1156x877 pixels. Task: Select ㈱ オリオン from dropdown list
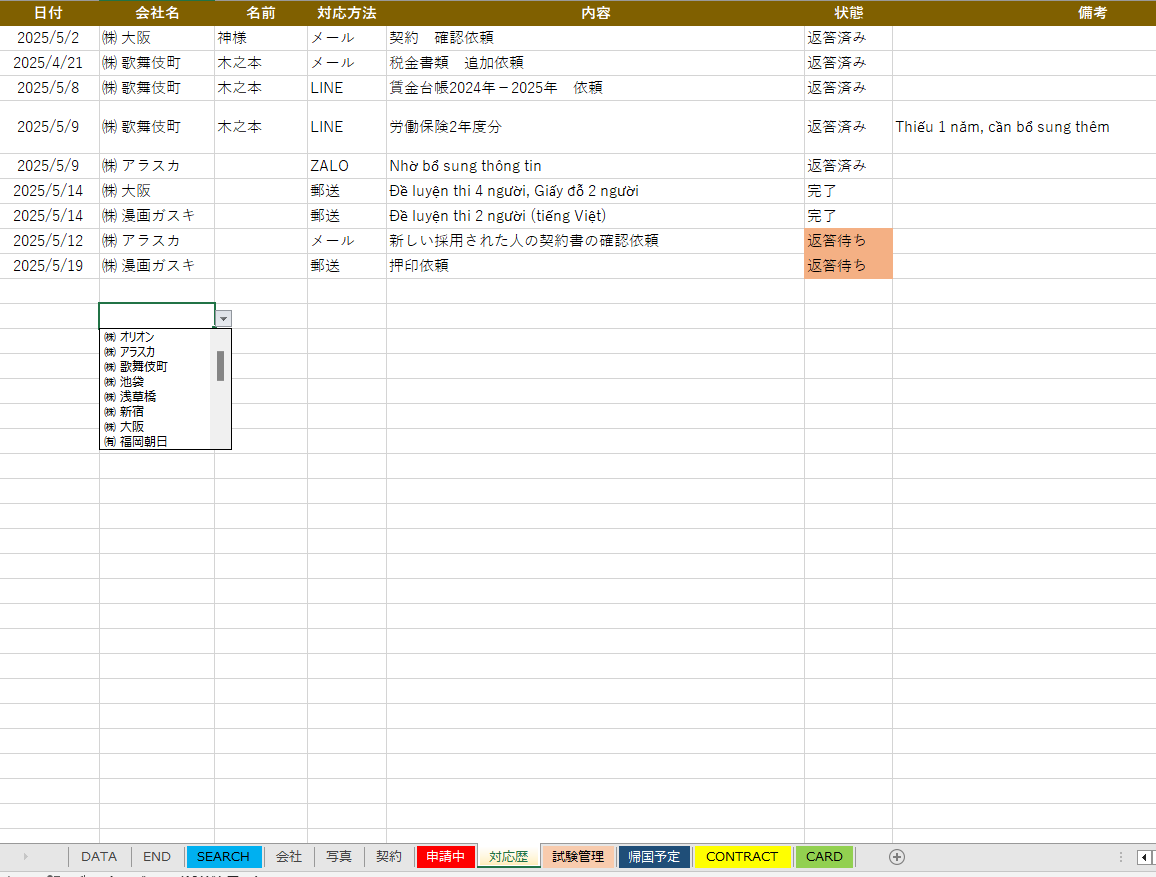[x=137, y=337]
